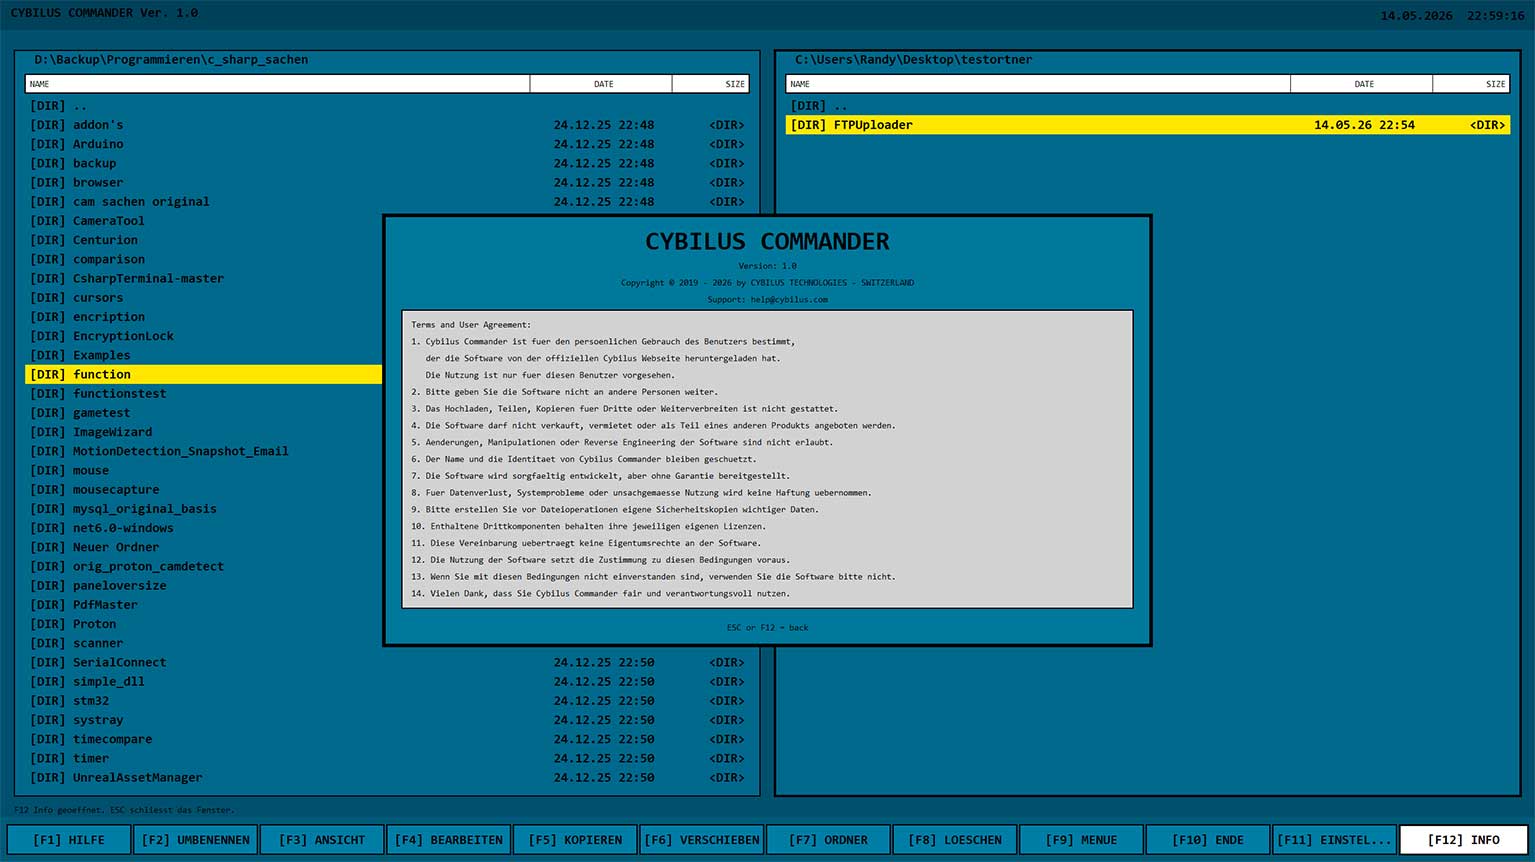The image size is (1535, 862).
Task: Click the F2 UMBENENNEN button
Action: point(196,840)
